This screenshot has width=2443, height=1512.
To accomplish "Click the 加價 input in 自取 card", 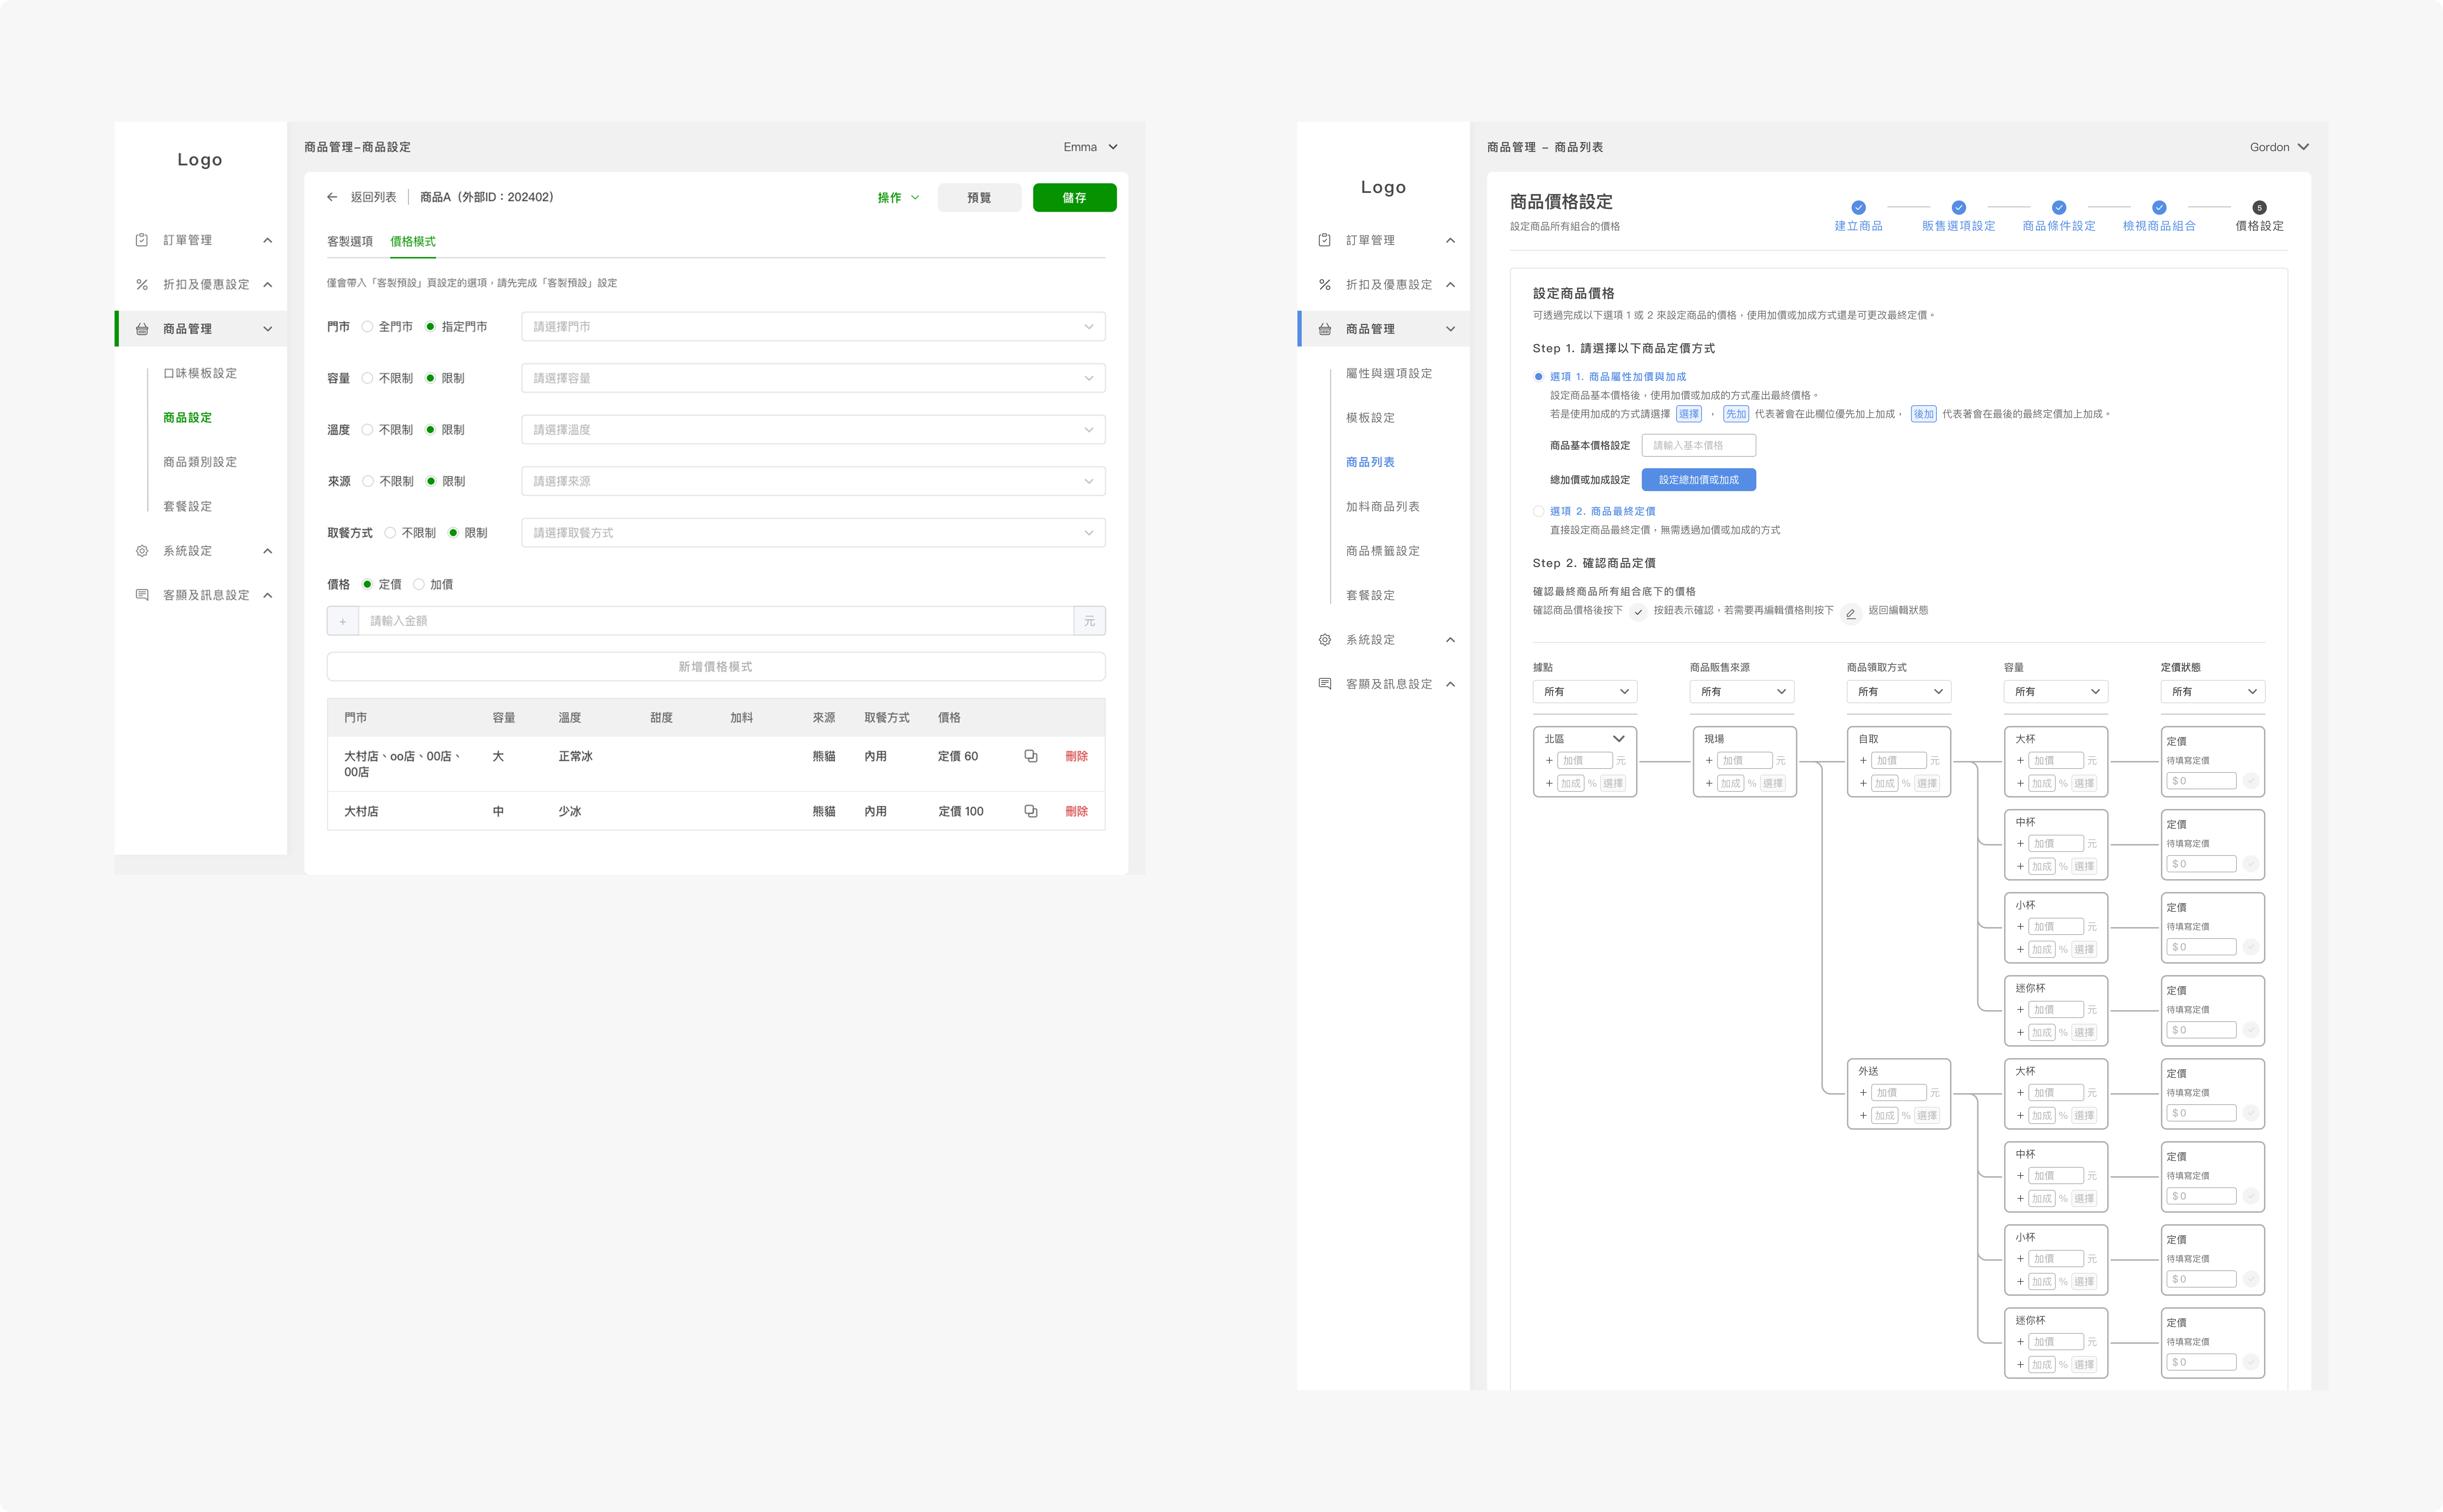I will click(x=1899, y=761).
